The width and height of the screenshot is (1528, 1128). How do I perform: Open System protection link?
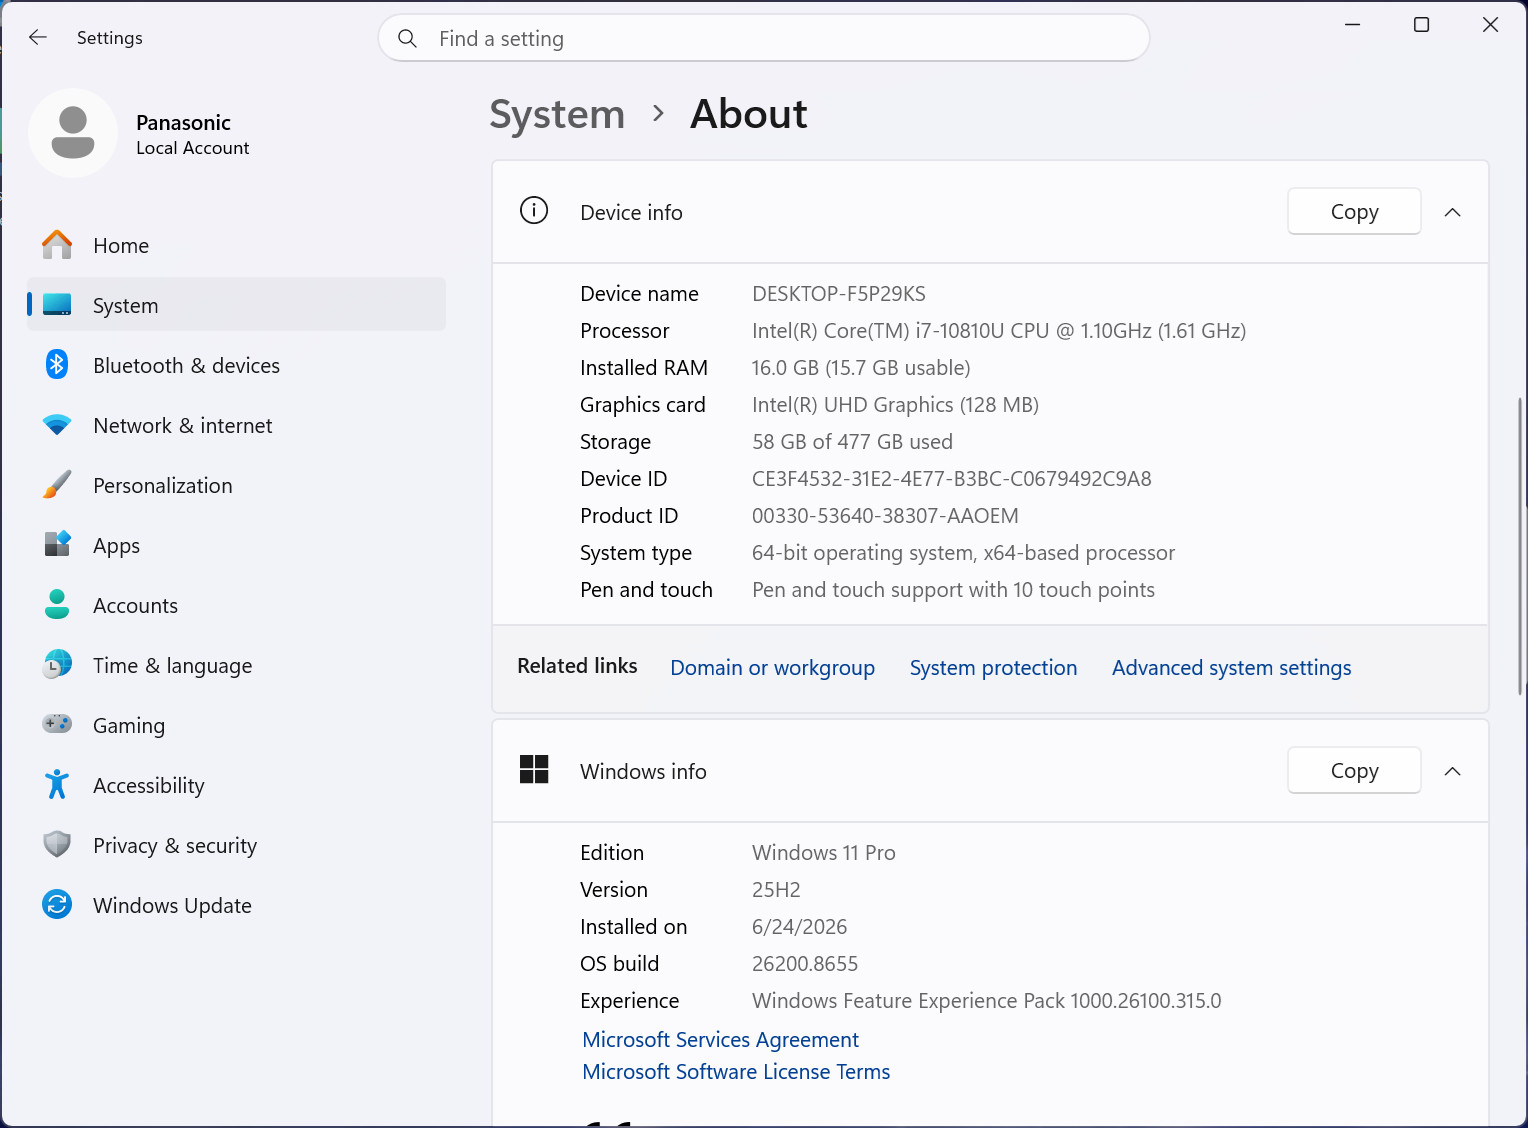click(993, 667)
